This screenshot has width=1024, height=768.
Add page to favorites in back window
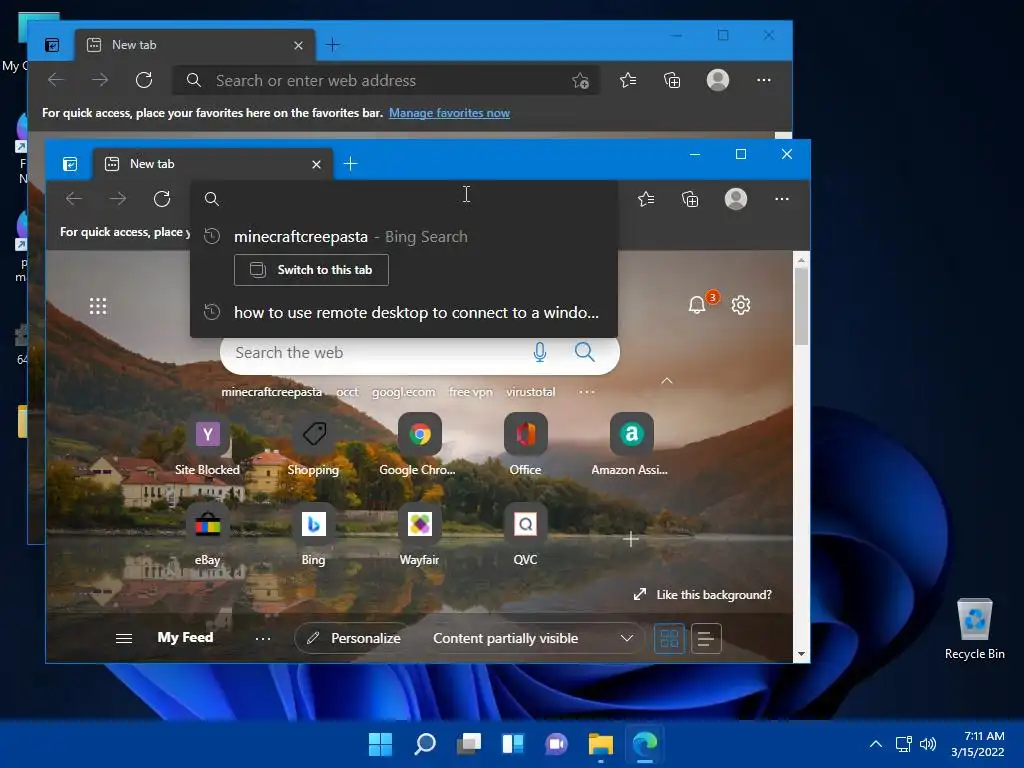(x=580, y=80)
